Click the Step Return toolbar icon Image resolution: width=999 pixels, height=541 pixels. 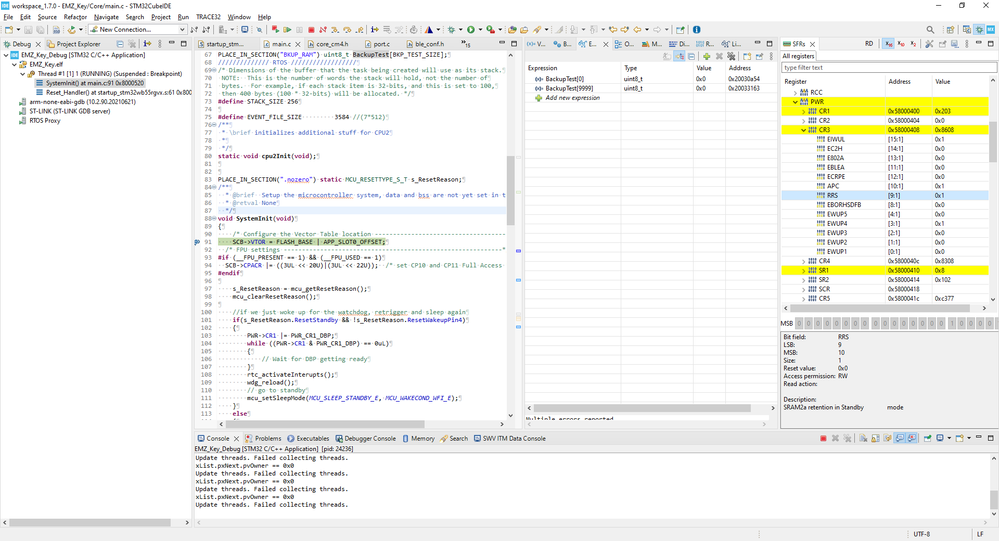coord(359,29)
